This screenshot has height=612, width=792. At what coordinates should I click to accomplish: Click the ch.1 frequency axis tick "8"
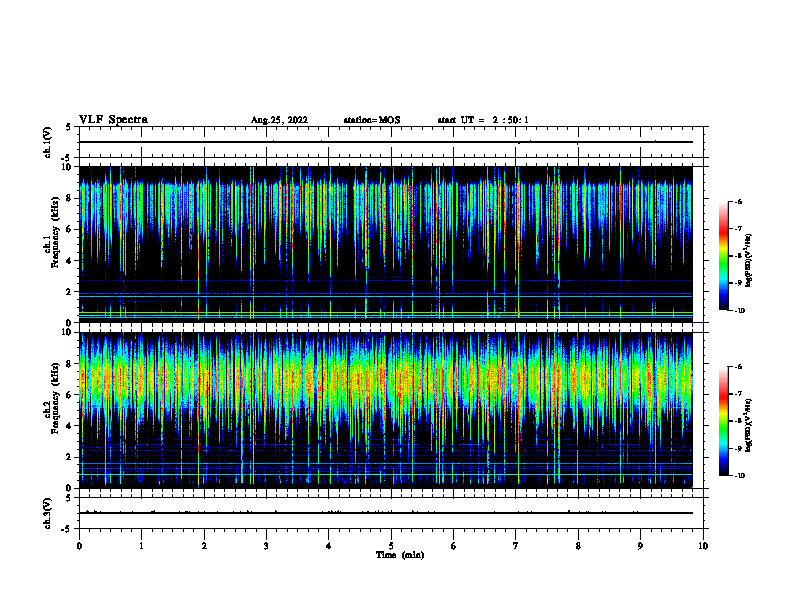click(70, 198)
